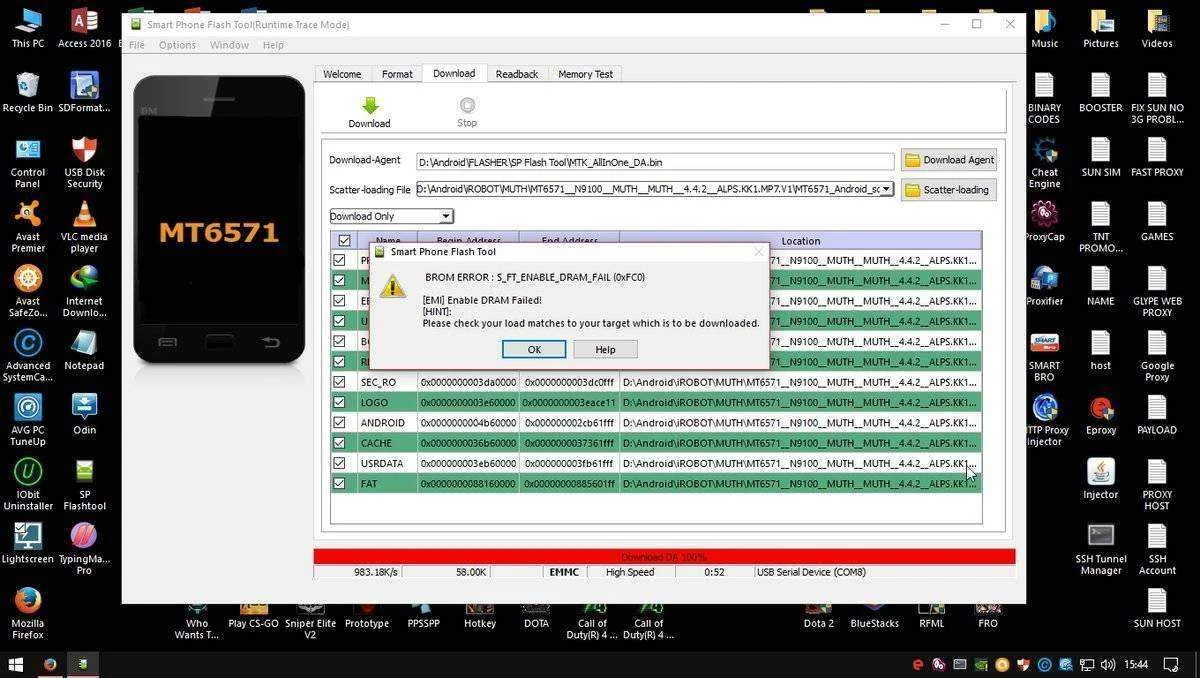The image size is (1200, 678).
Task: Click OK in the BROM error dialog
Action: (534, 349)
